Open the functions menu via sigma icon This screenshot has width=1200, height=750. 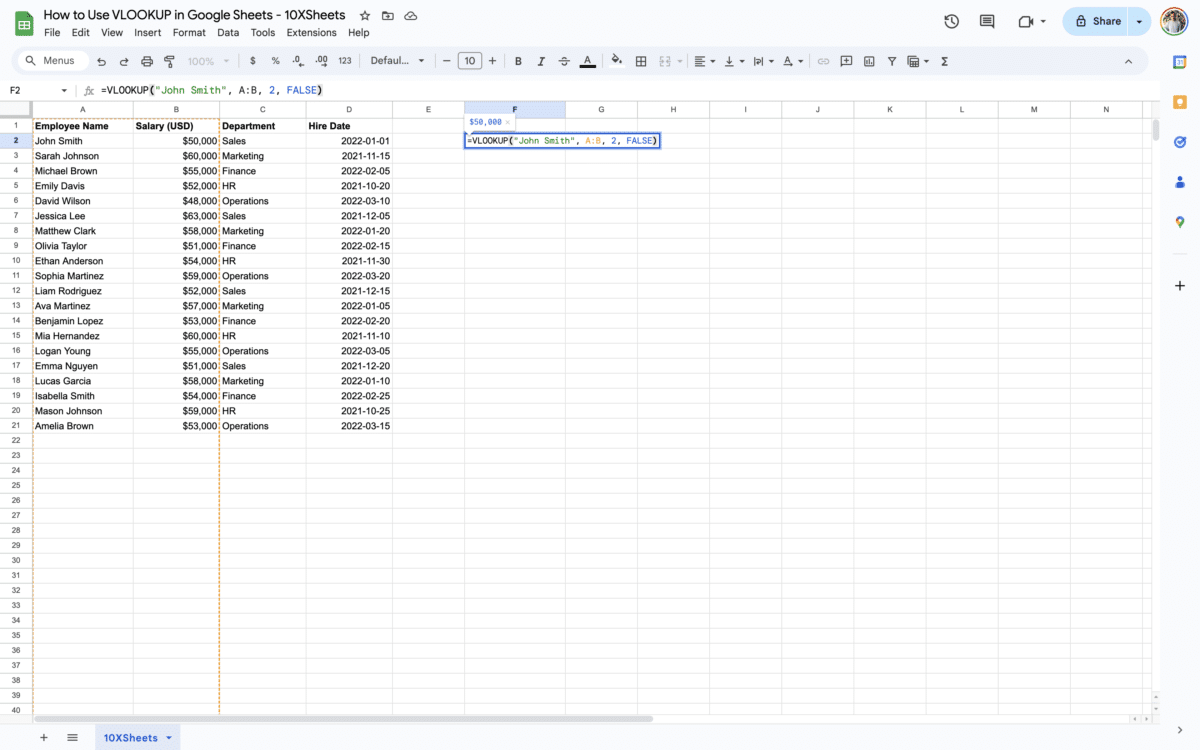point(944,61)
